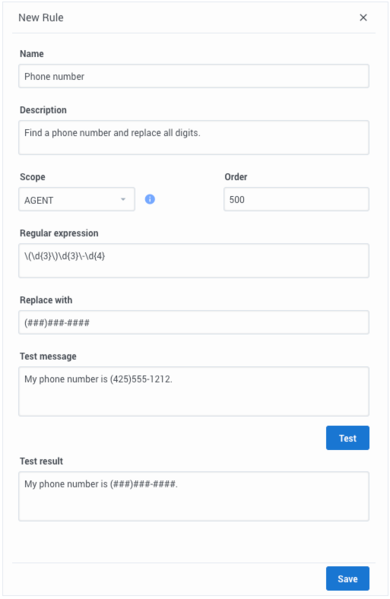Viewport: 390px width, 599px height.
Task: Click the Replace with label
Action: click(x=46, y=300)
